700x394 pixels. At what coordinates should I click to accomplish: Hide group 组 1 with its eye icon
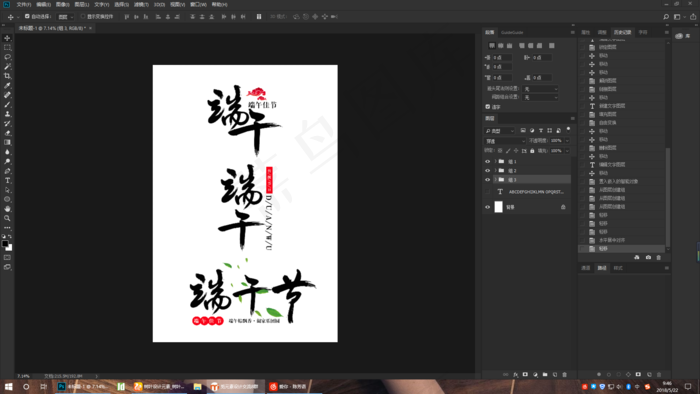(x=488, y=162)
